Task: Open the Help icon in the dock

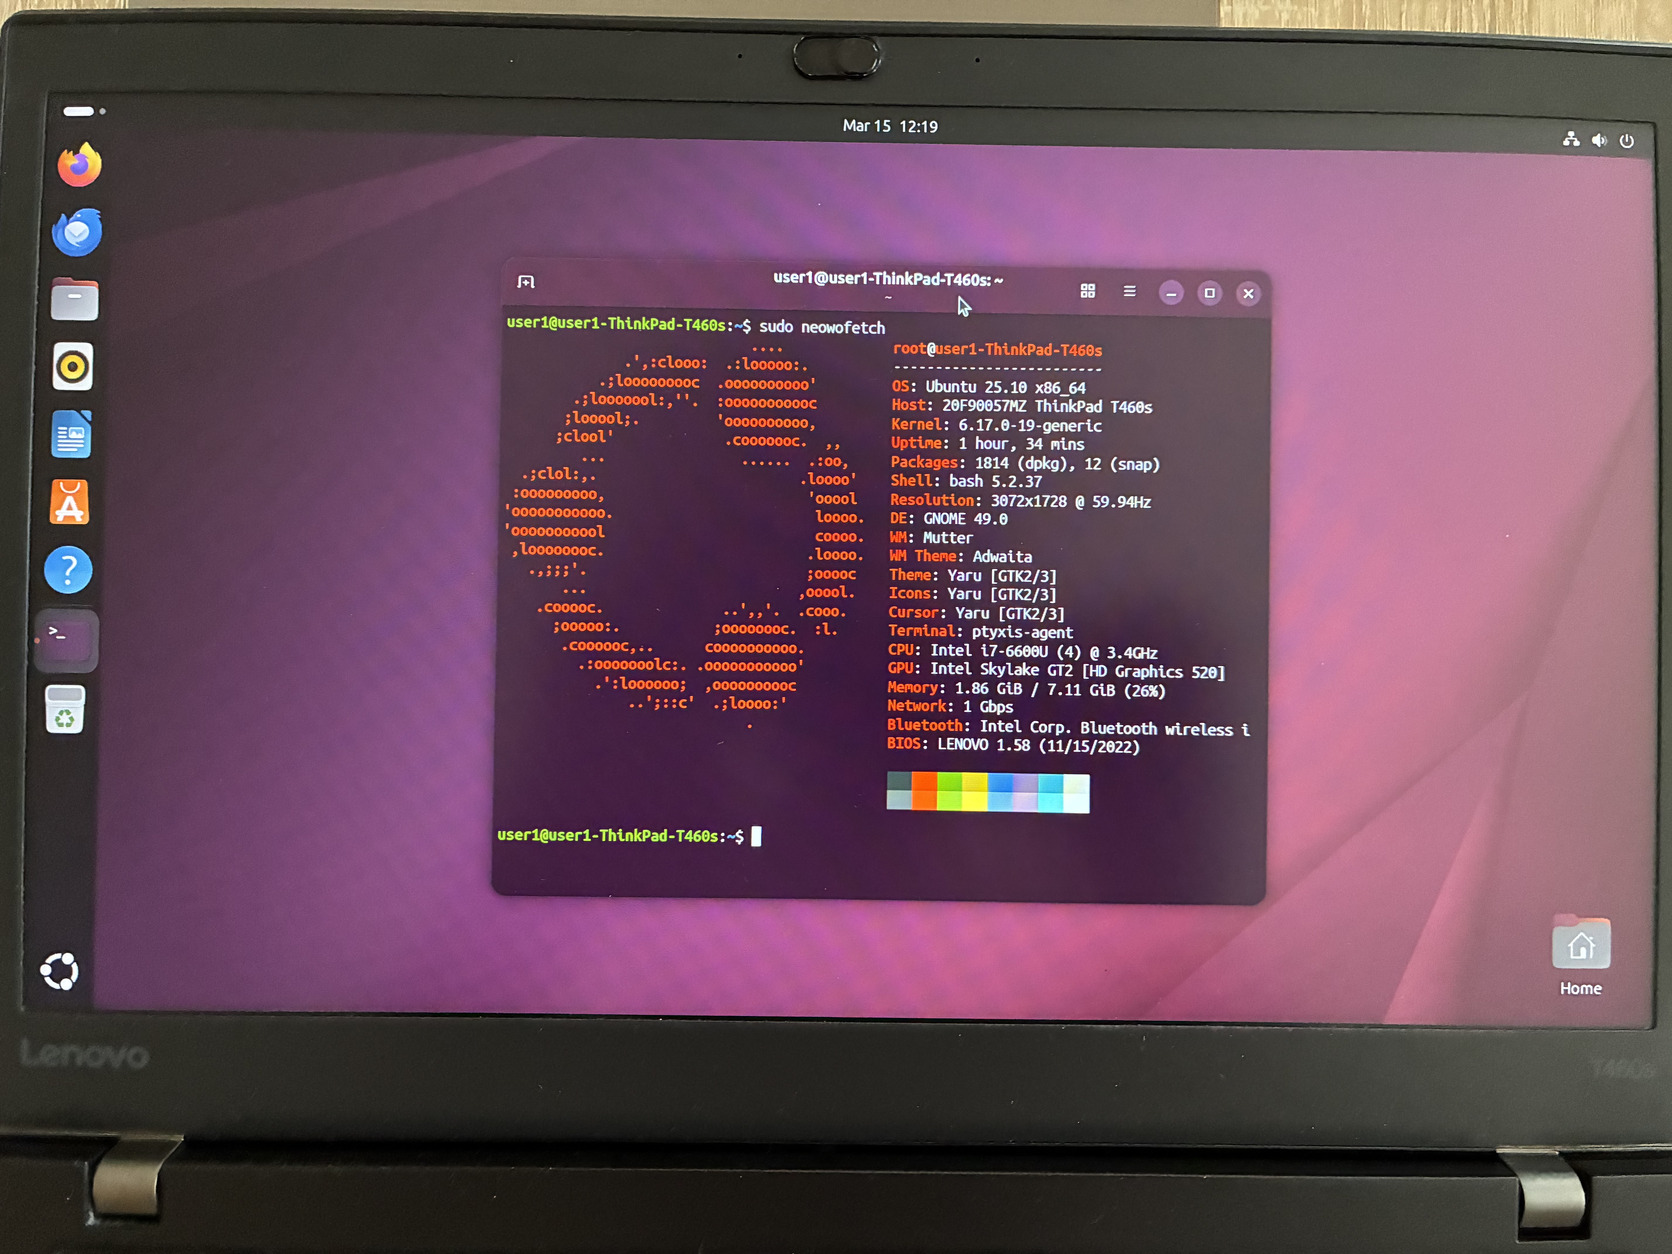Action: (x=68, y=570)
